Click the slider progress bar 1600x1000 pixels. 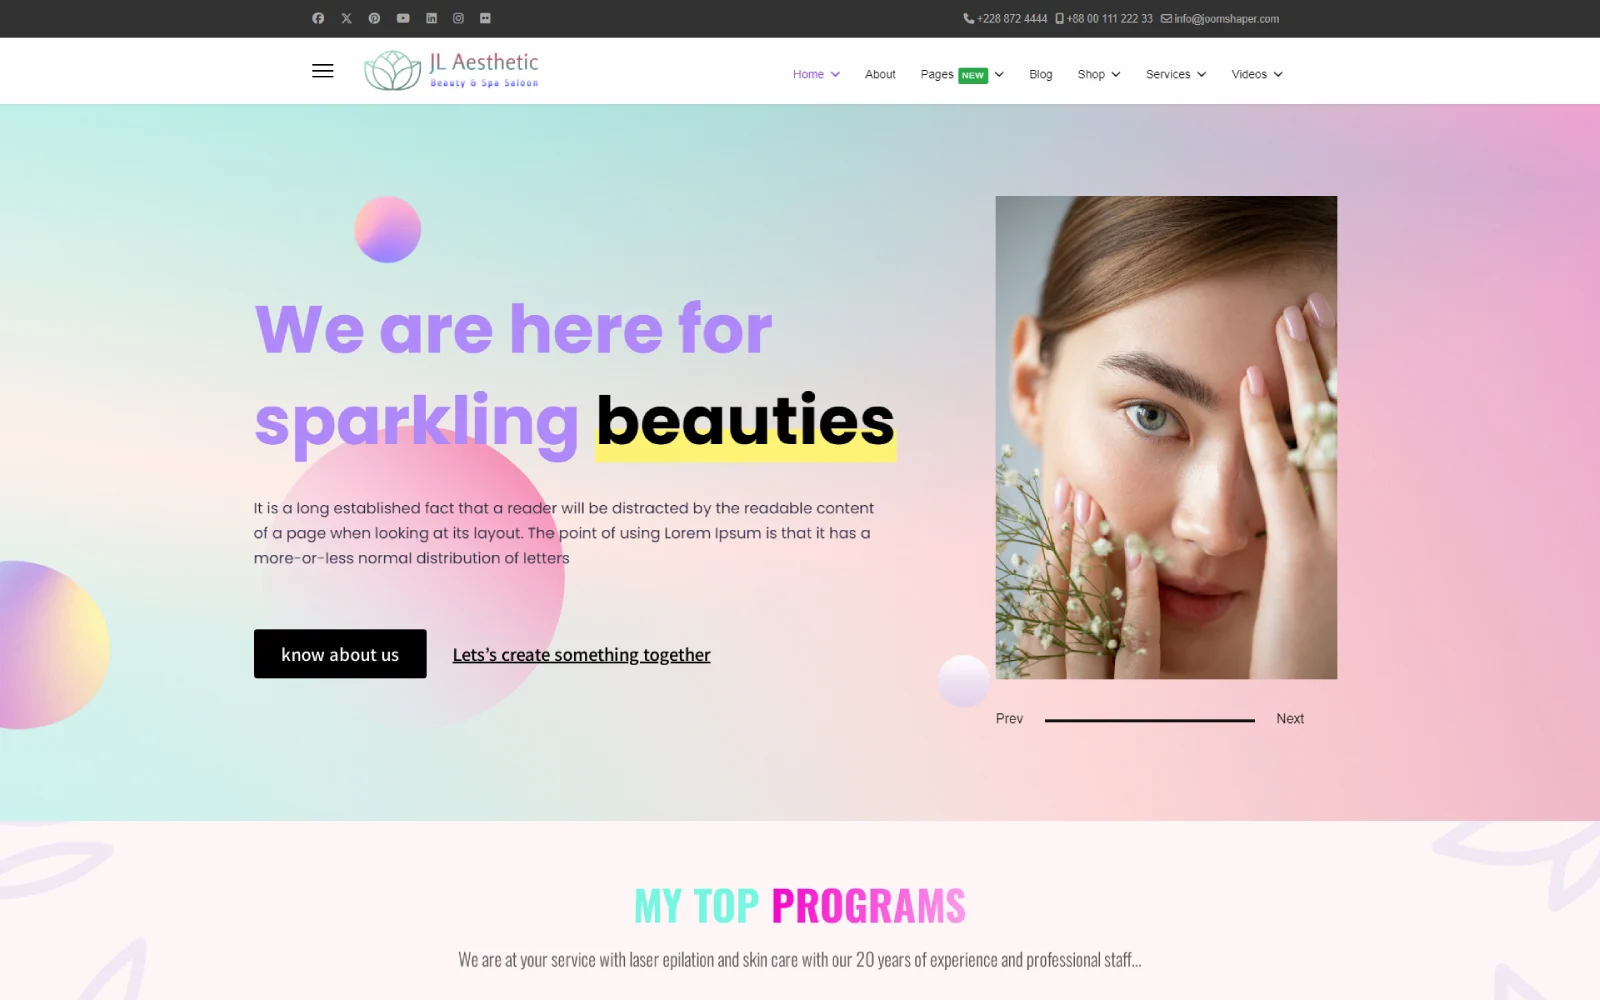tap(1149, 720)
